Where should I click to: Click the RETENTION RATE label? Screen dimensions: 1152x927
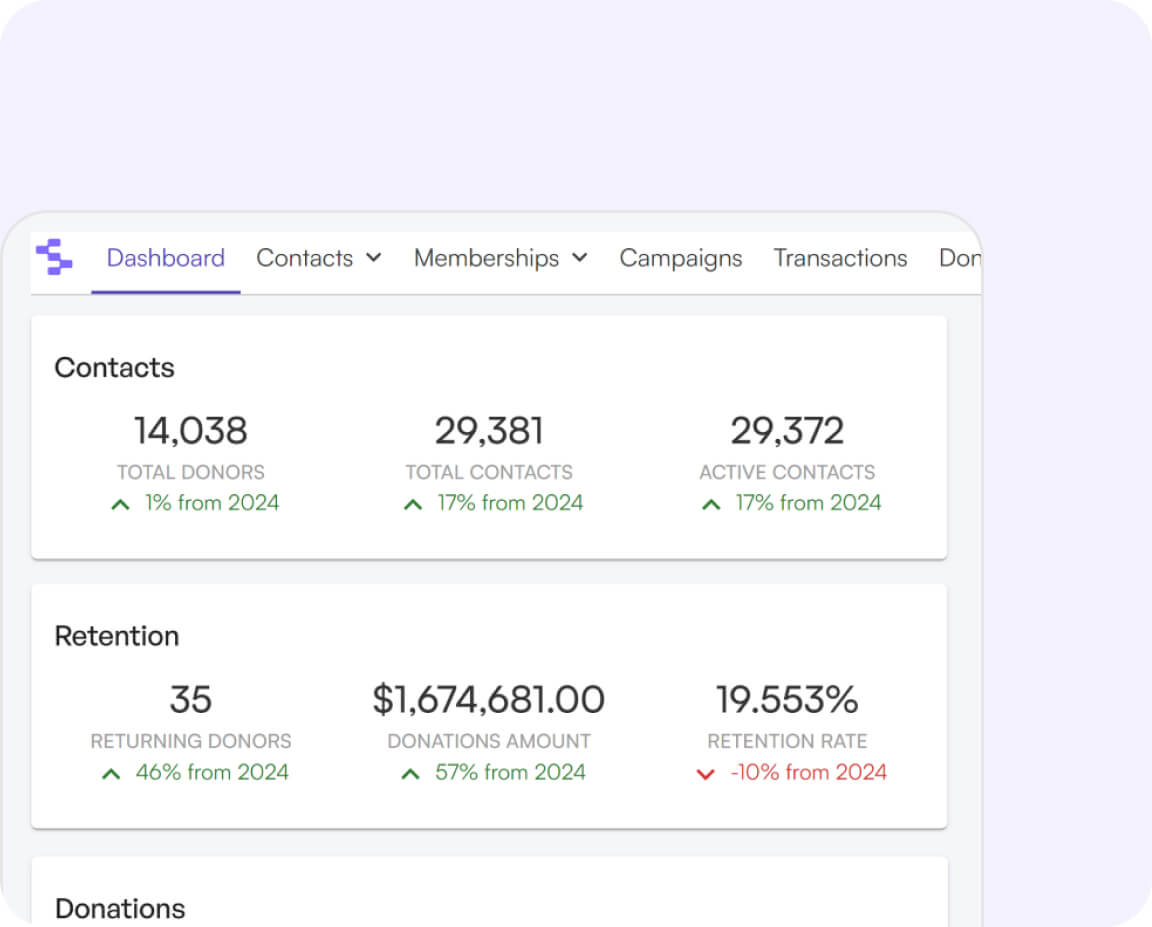click(787, 741)
